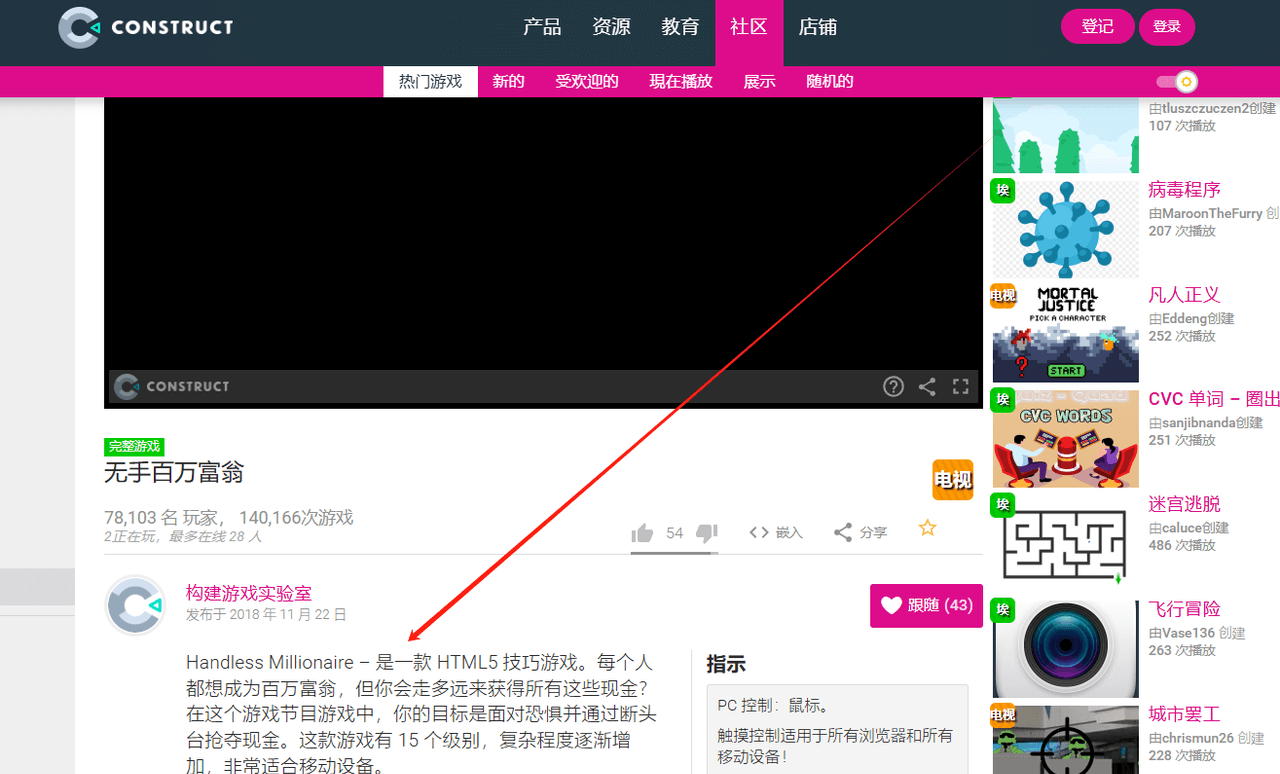Open the 教育 menu
Image resolution: width=1280 pixels, height=774 pixels.
point(681,27)
